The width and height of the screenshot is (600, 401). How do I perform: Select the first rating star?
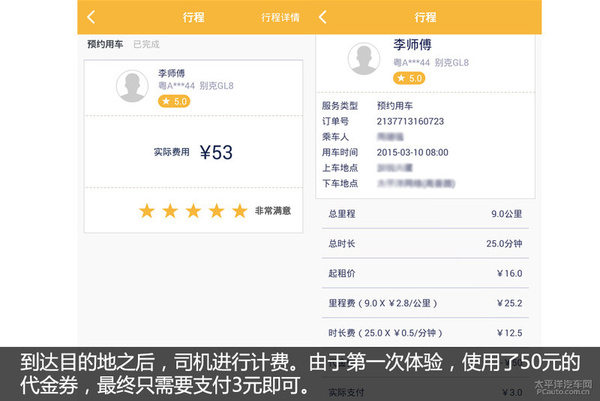(x=148, y=211)
